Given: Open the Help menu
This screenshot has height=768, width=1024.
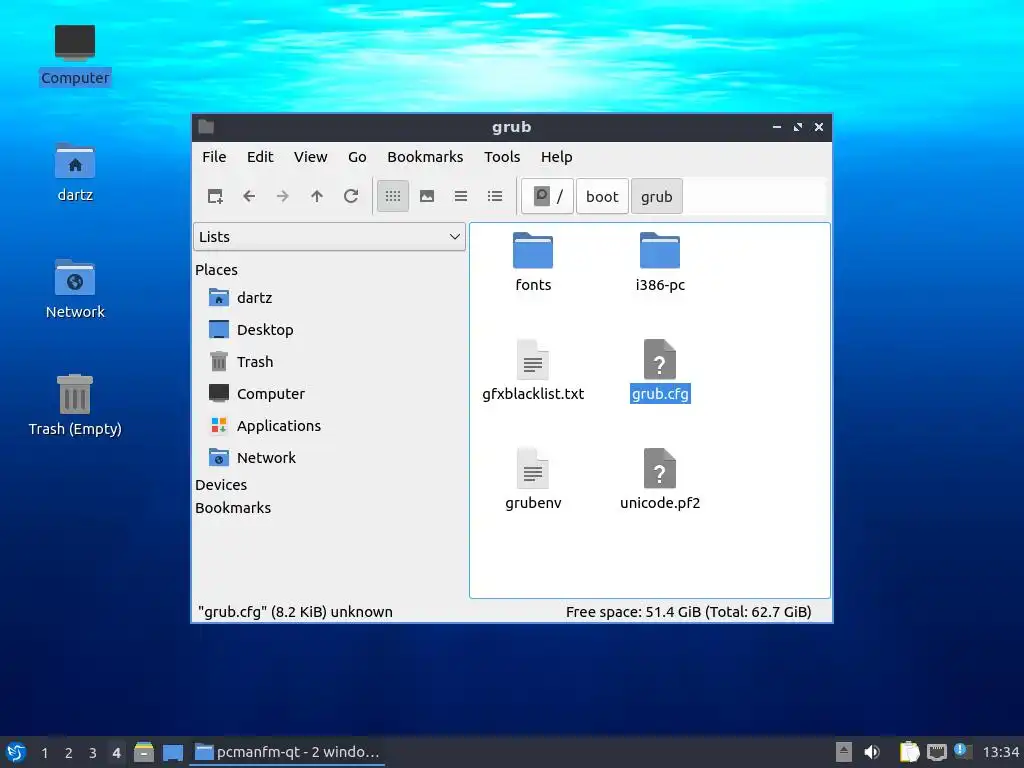Looking at the screenshot, I should [x=556, y=157].
